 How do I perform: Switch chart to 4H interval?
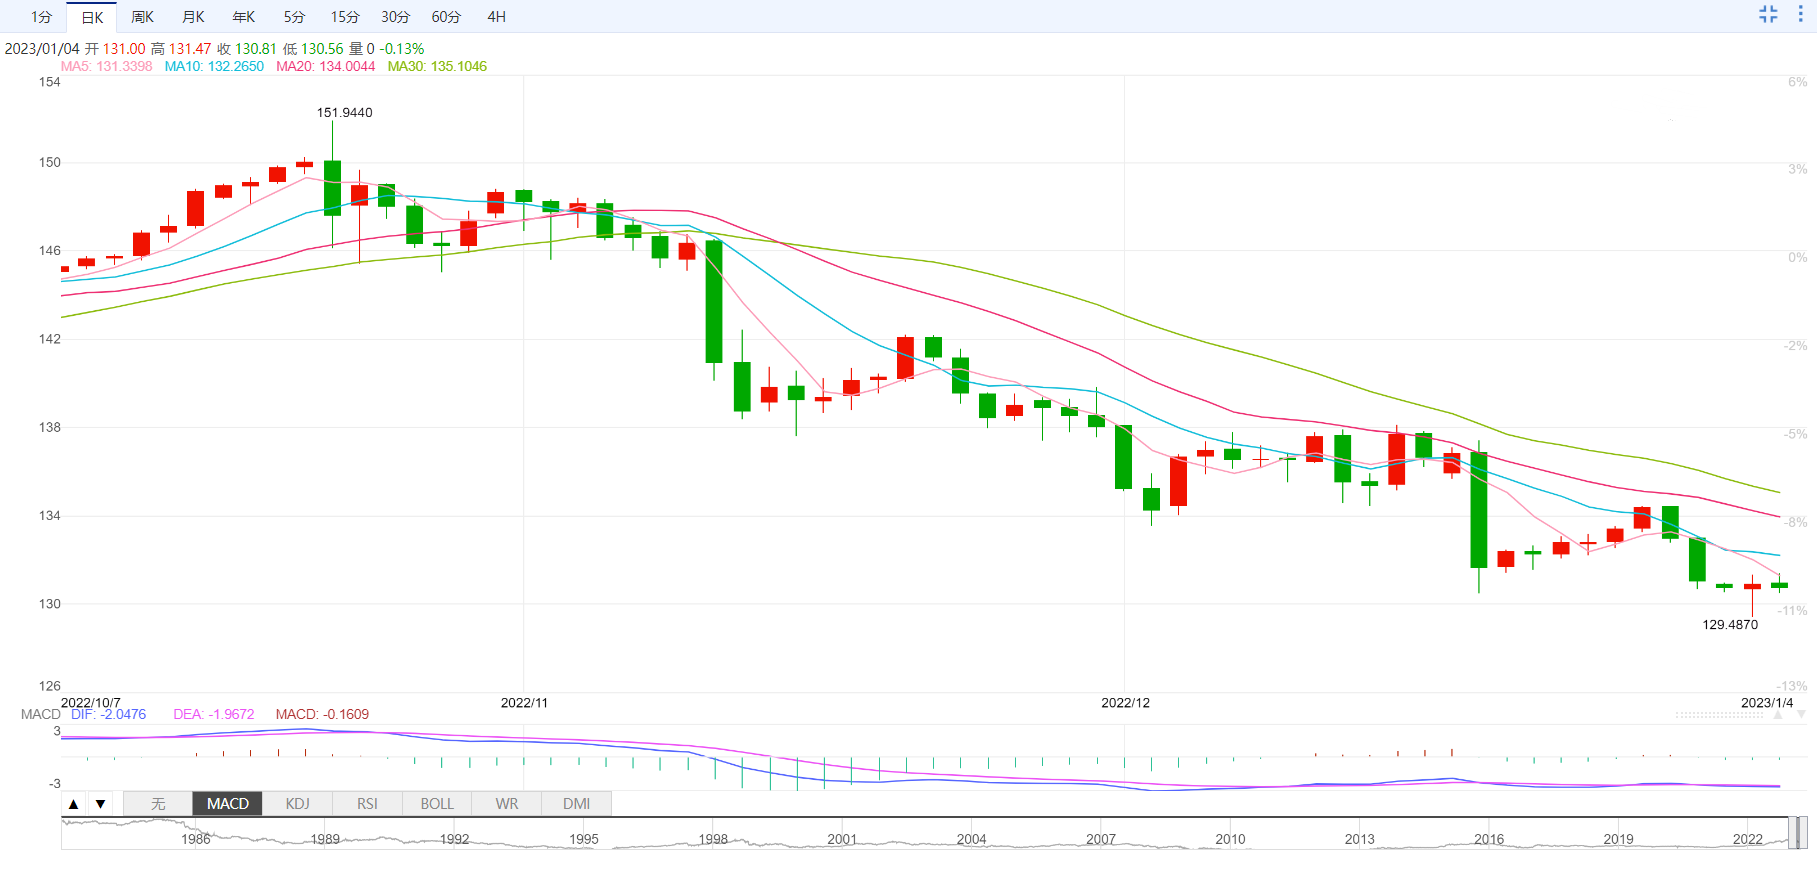(x=497, y=17)
